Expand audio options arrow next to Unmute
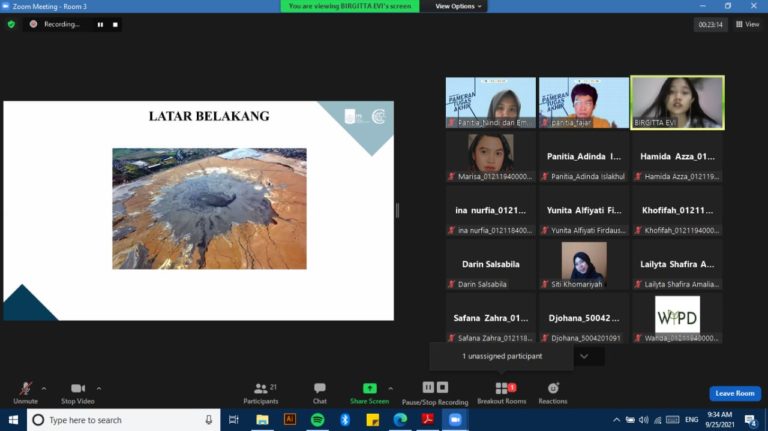Screen dimensions: 768x431 click(43, 387)
